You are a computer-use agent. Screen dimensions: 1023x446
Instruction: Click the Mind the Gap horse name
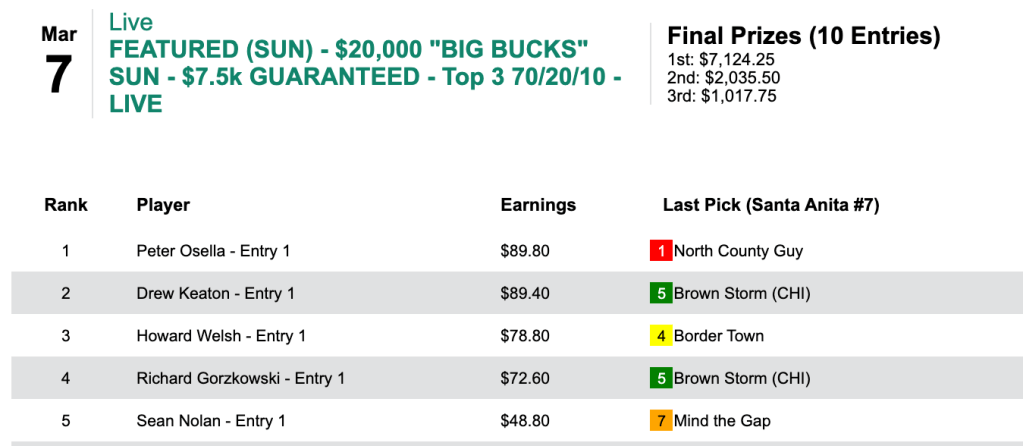(x=722, y=421)
